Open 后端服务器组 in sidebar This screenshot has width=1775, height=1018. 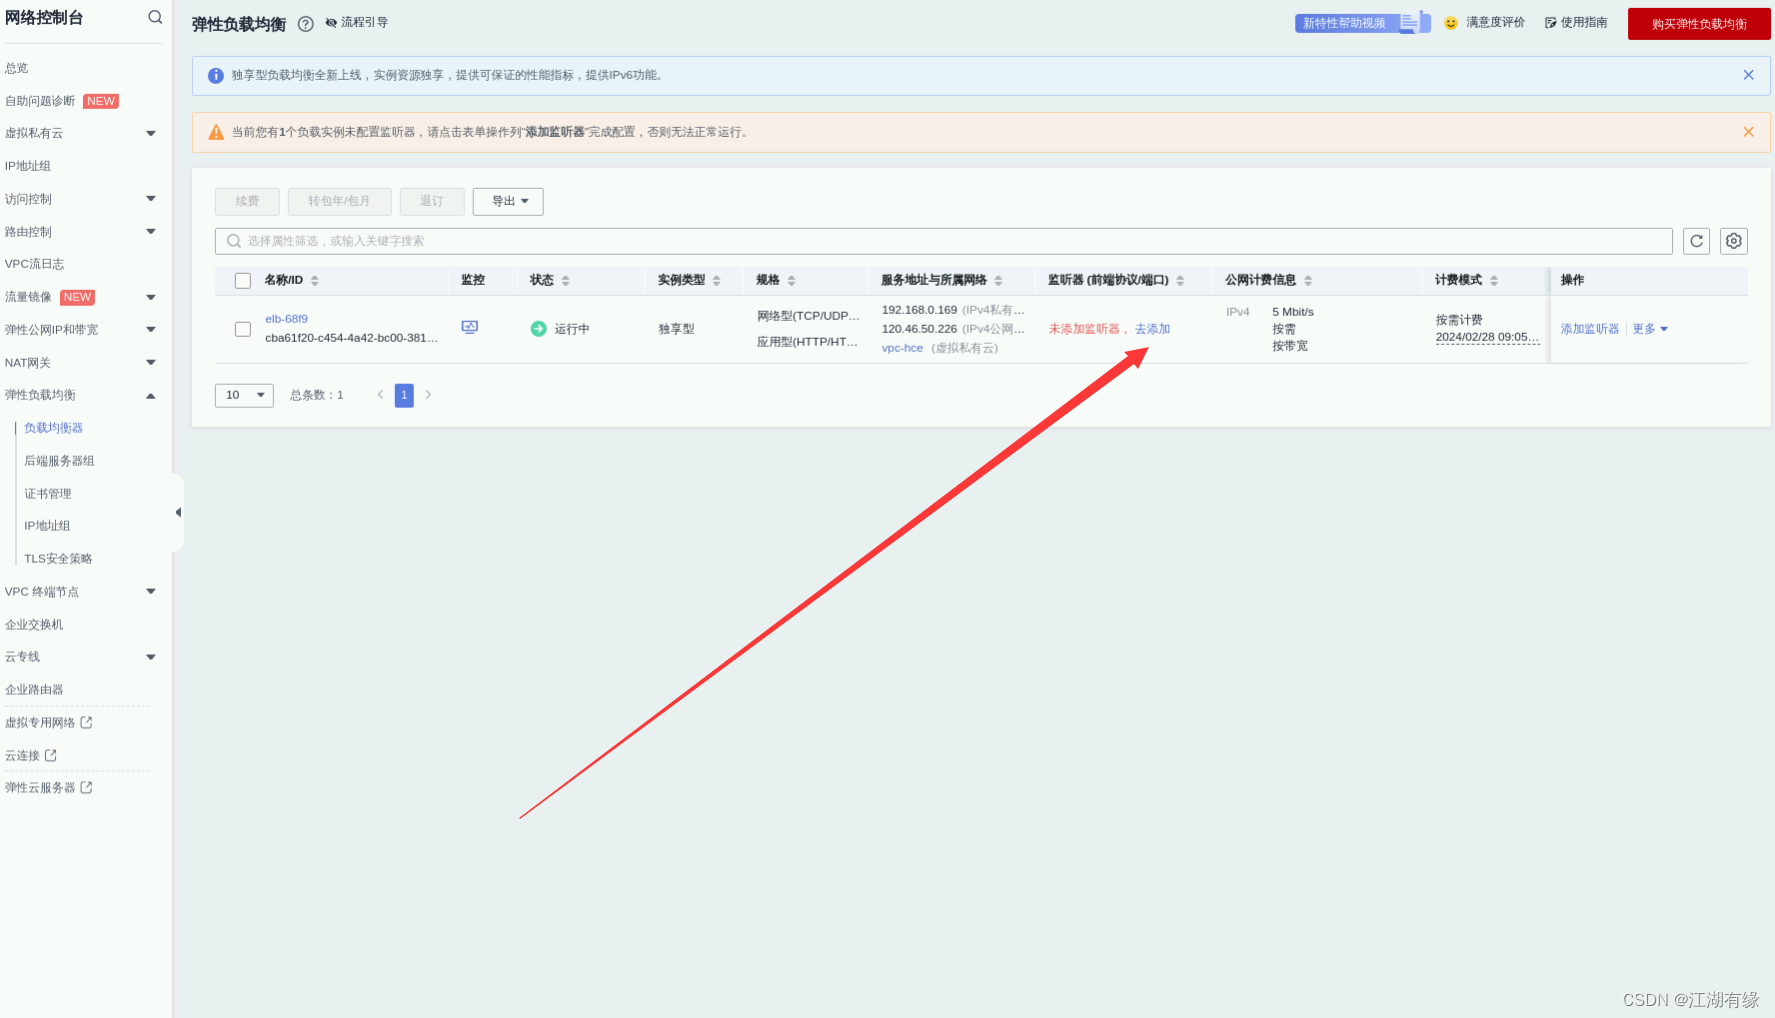(x=59, y=461)
